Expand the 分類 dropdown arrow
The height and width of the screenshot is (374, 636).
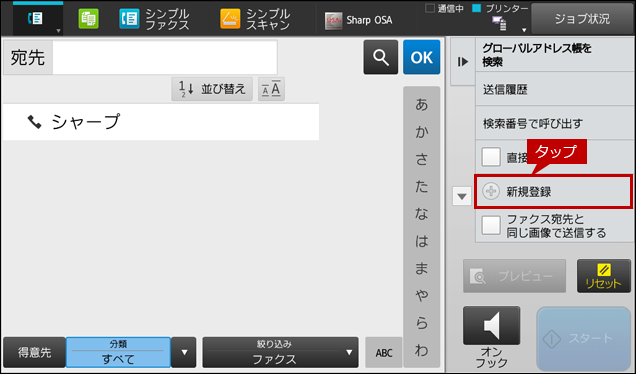click(x=184, y=352)
